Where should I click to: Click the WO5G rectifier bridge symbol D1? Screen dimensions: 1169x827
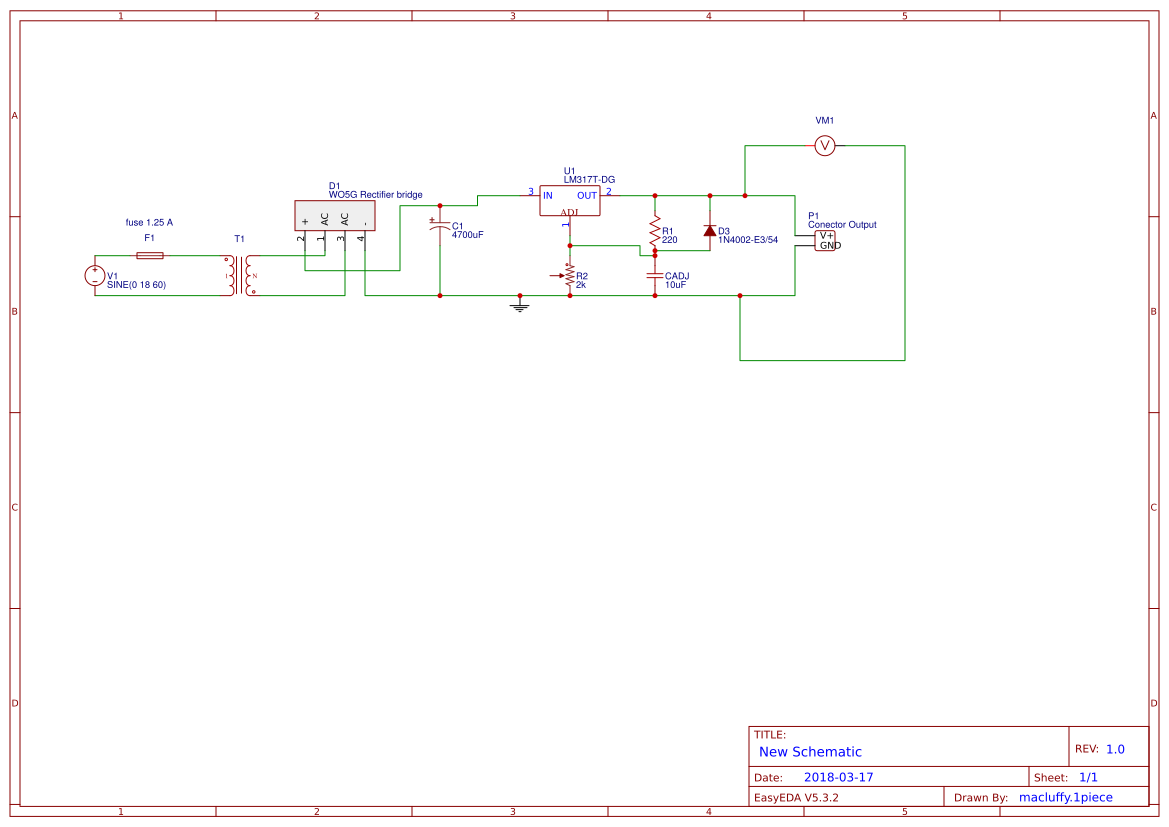coord(333,216)
